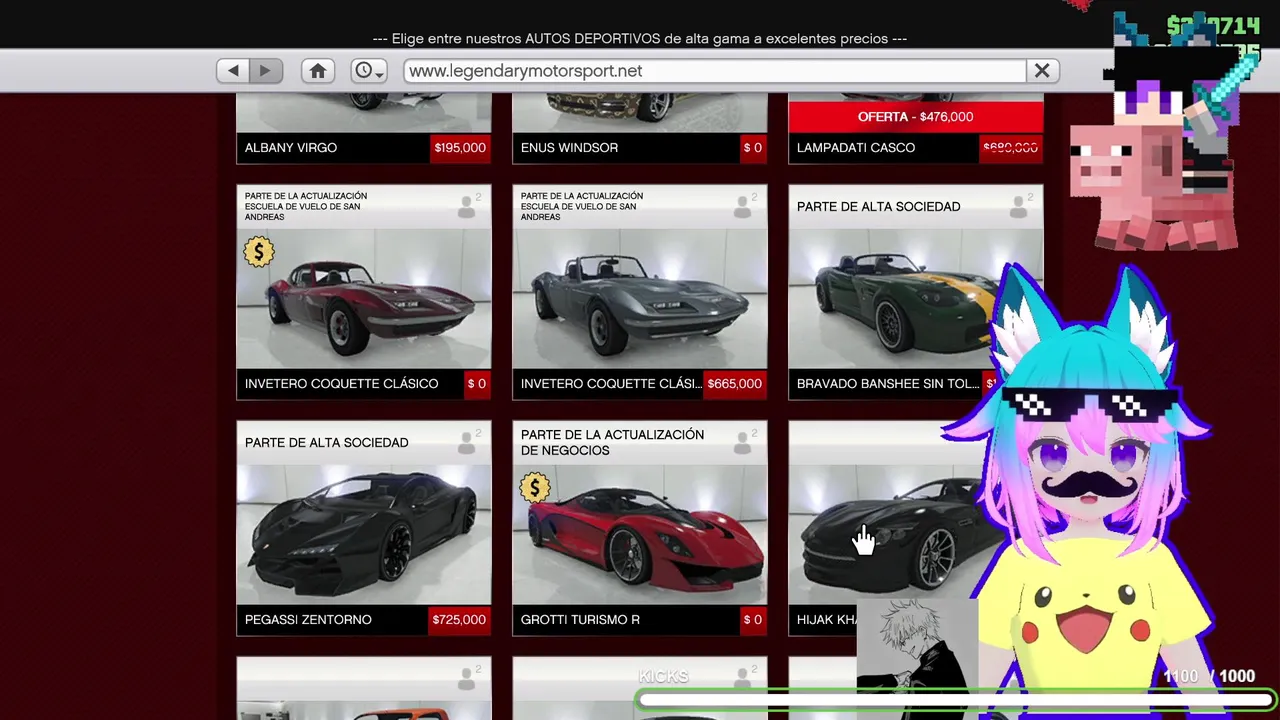
Task: Click the gold dollar badge on Coquette Clásico
Action: pos(258,252)
